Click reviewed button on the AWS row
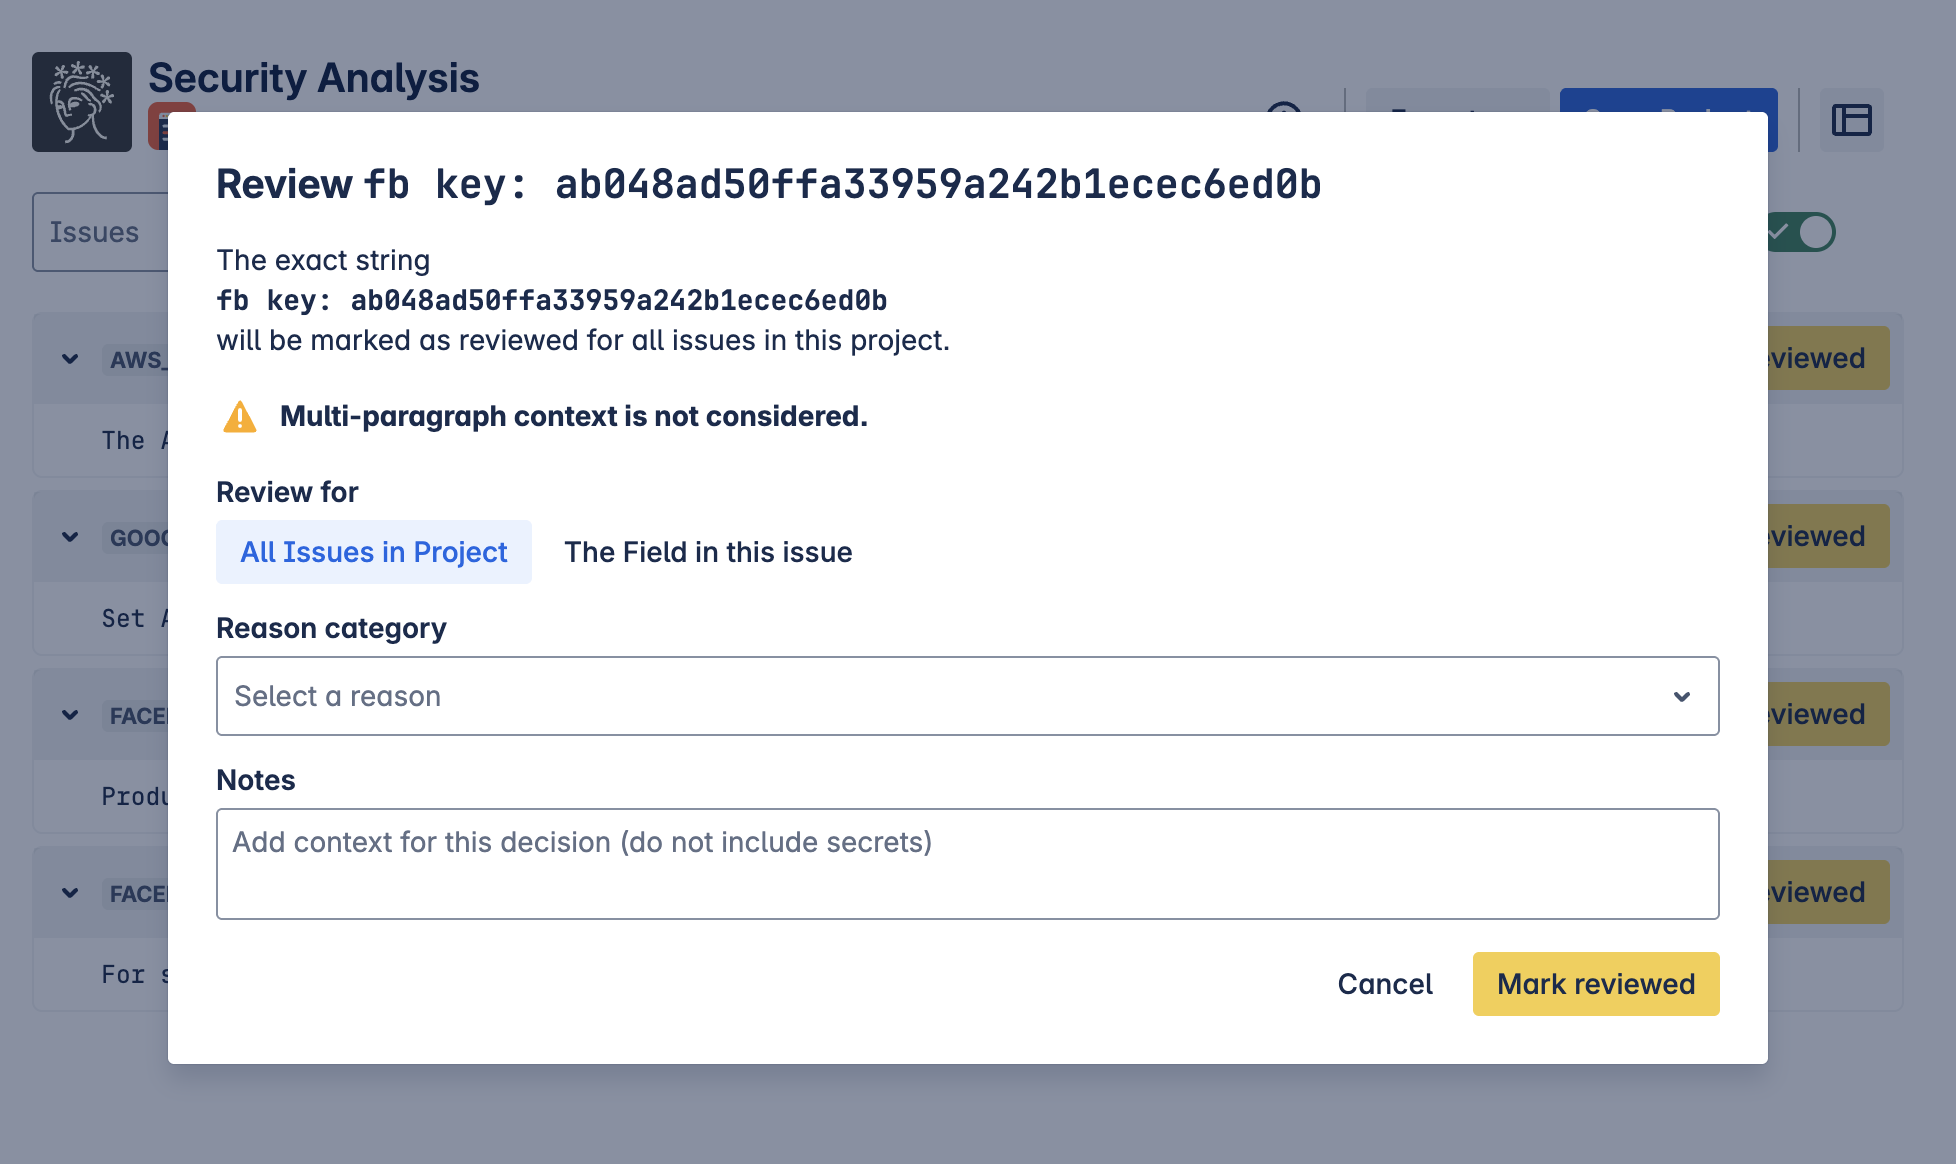Screen dimensions: 1956x1164 [x=1828, y=358]
